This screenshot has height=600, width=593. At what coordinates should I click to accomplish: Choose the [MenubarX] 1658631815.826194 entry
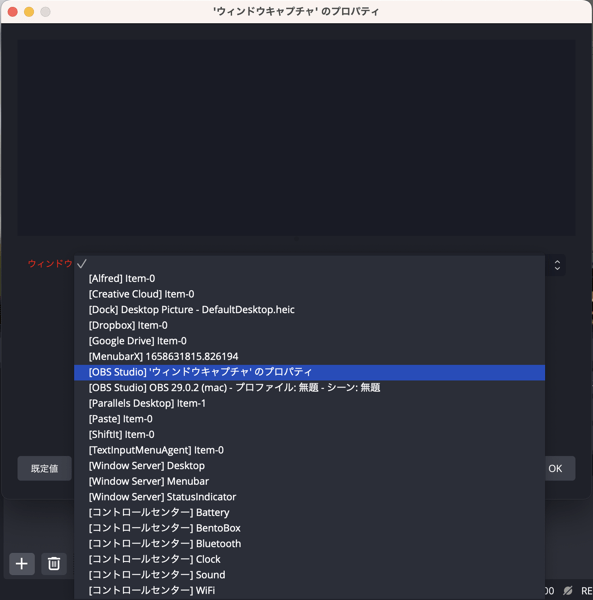309,357
